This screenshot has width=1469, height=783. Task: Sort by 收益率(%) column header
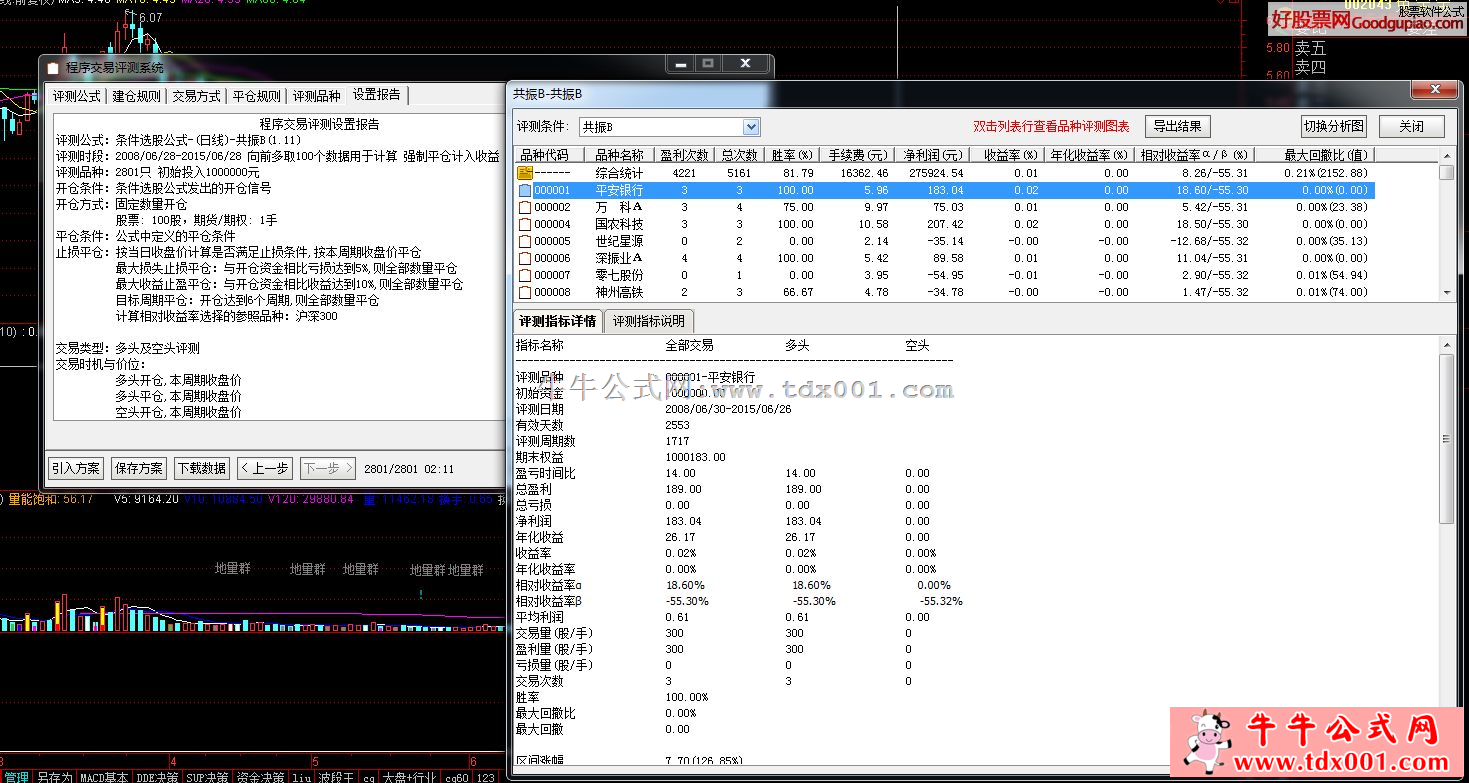1006,155
